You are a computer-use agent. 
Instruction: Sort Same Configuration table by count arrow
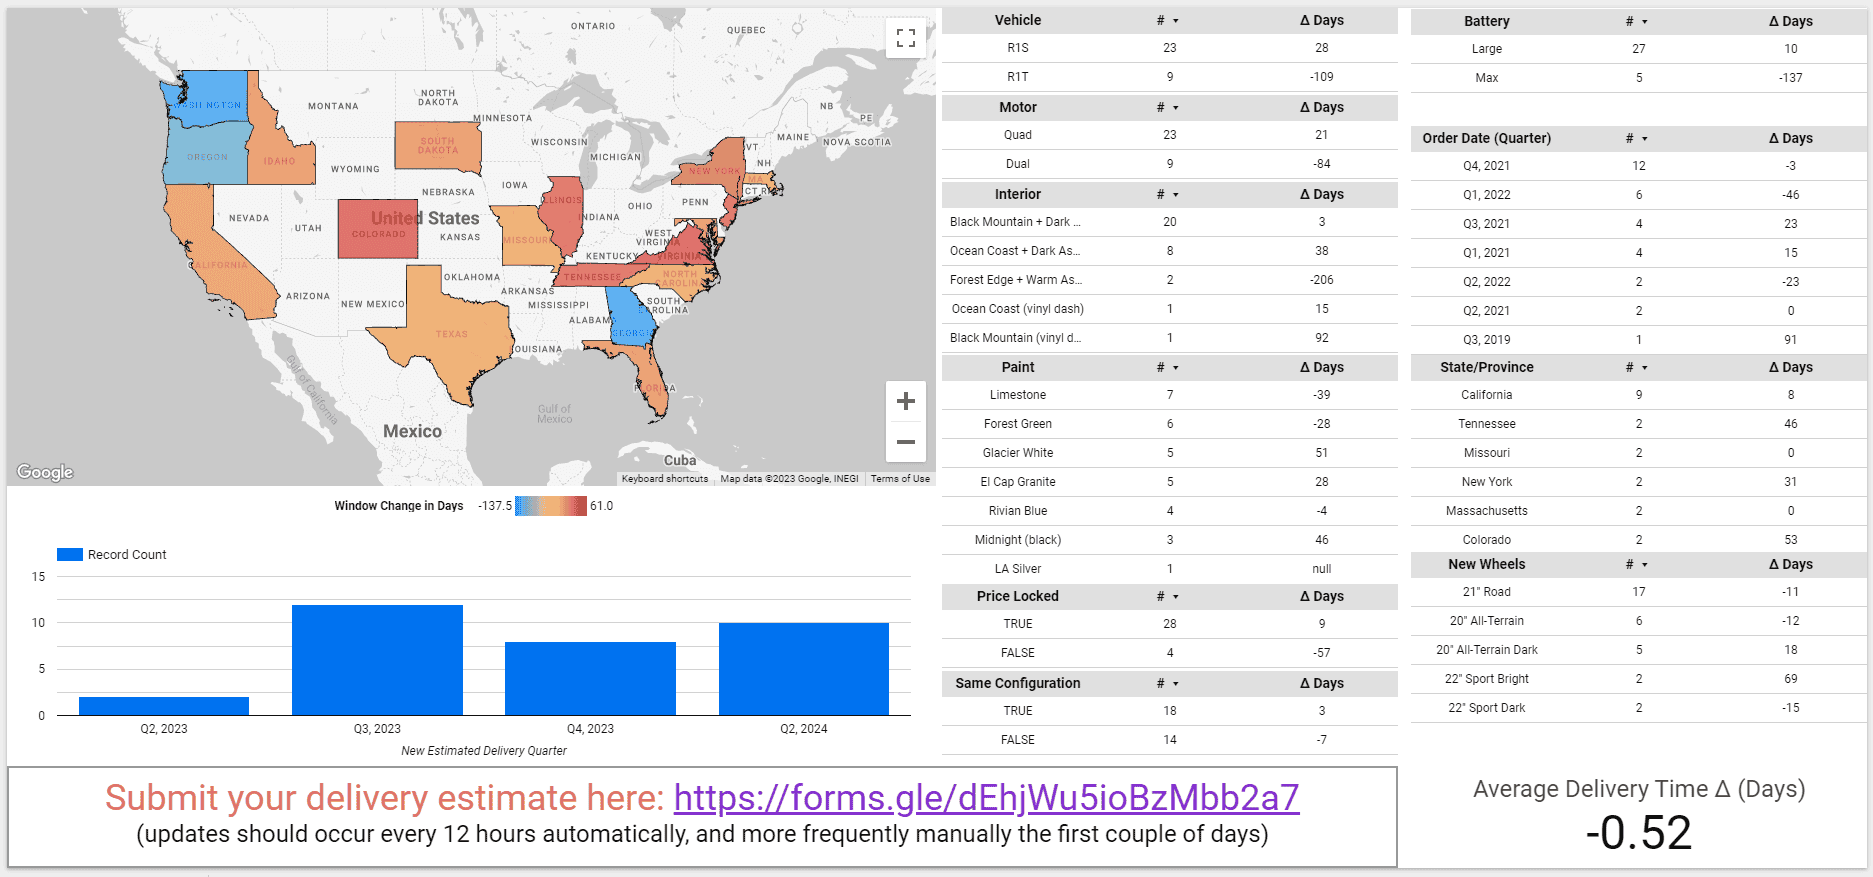tap(1176, 684)
